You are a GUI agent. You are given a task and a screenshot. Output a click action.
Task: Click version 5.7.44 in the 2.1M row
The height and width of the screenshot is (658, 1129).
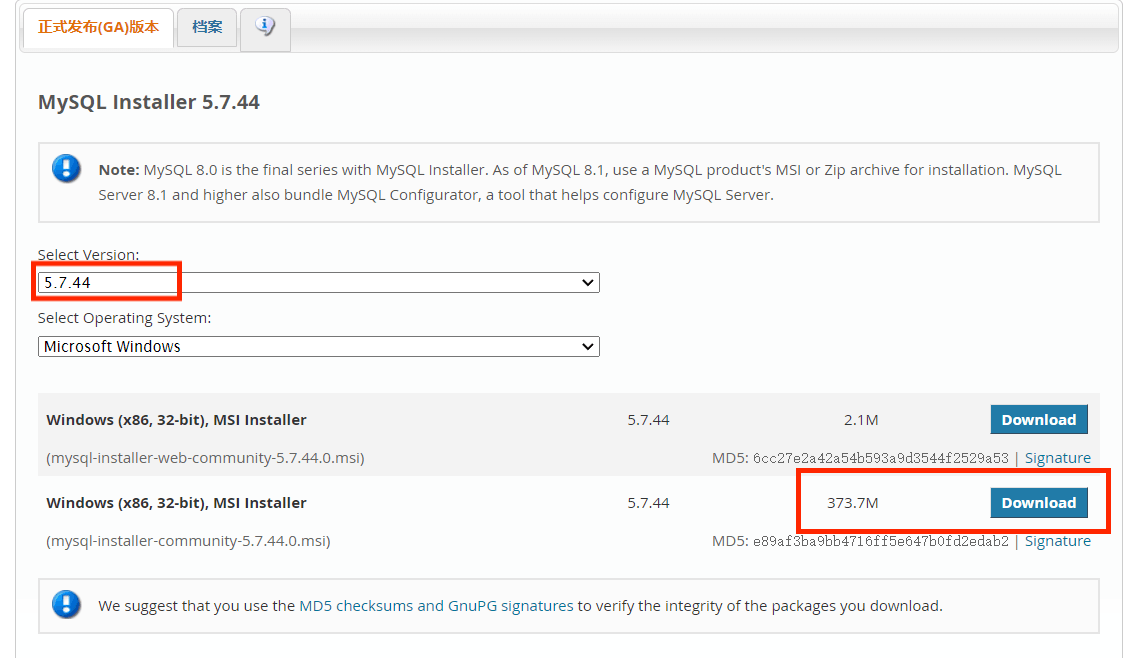tap(648, 420)
